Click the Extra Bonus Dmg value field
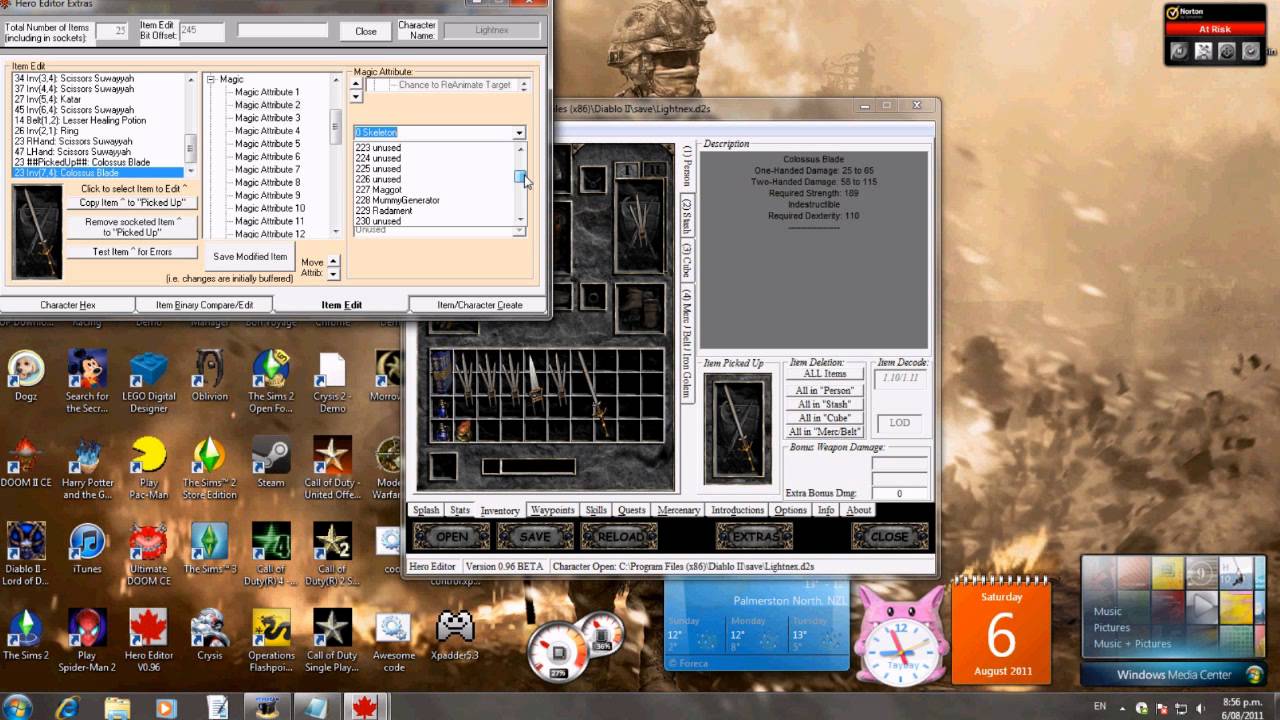 (900, 493)
